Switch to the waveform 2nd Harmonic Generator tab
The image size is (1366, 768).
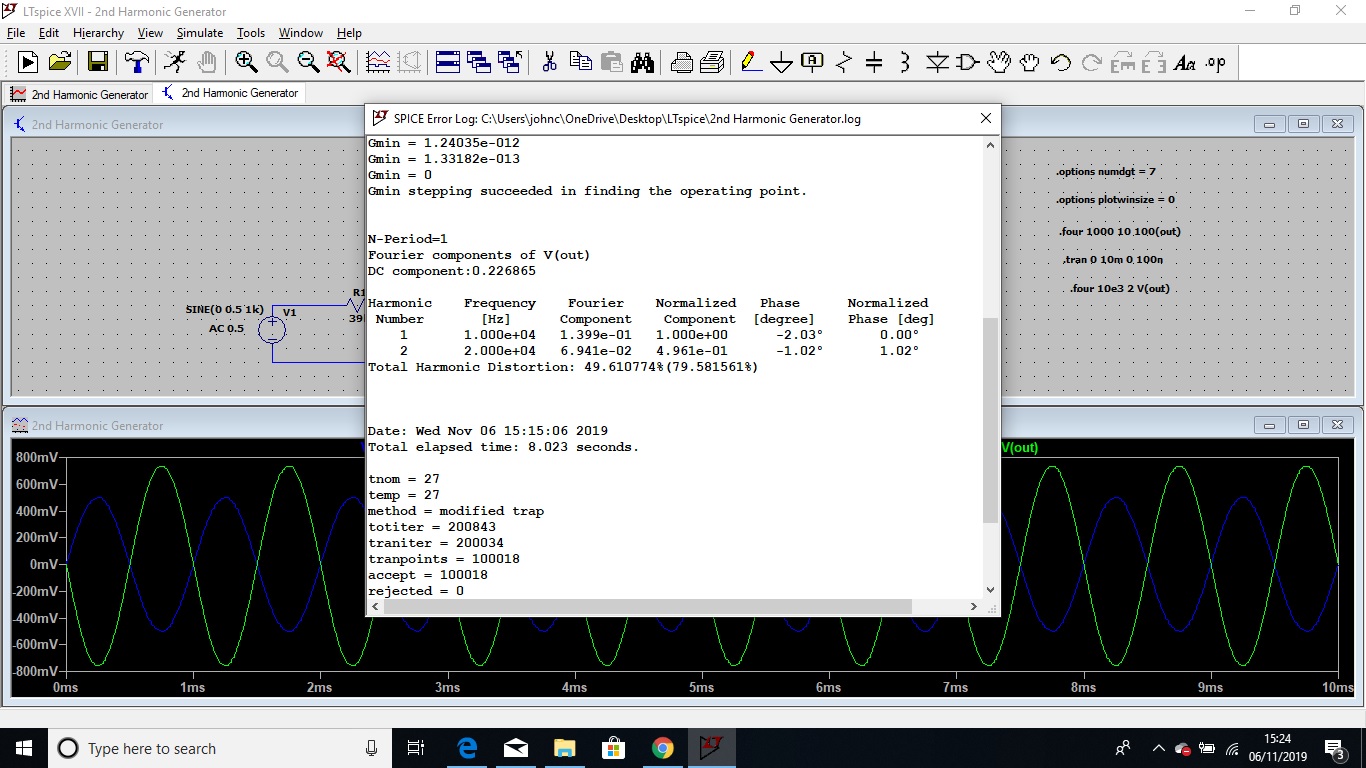click(x=79, y=94)
